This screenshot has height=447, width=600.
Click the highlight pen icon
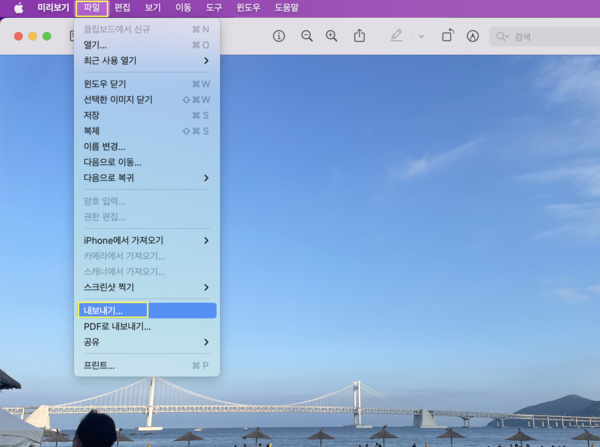[x=396, y=36]
